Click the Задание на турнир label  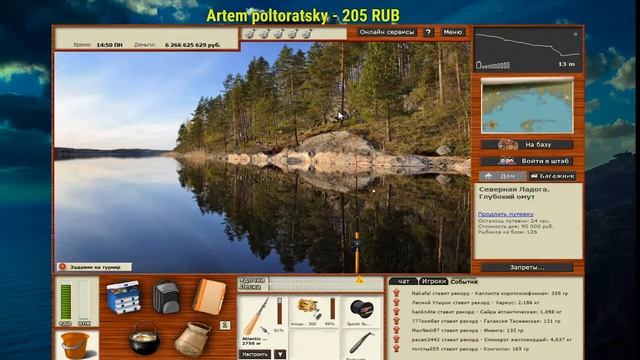pos(95,267)
